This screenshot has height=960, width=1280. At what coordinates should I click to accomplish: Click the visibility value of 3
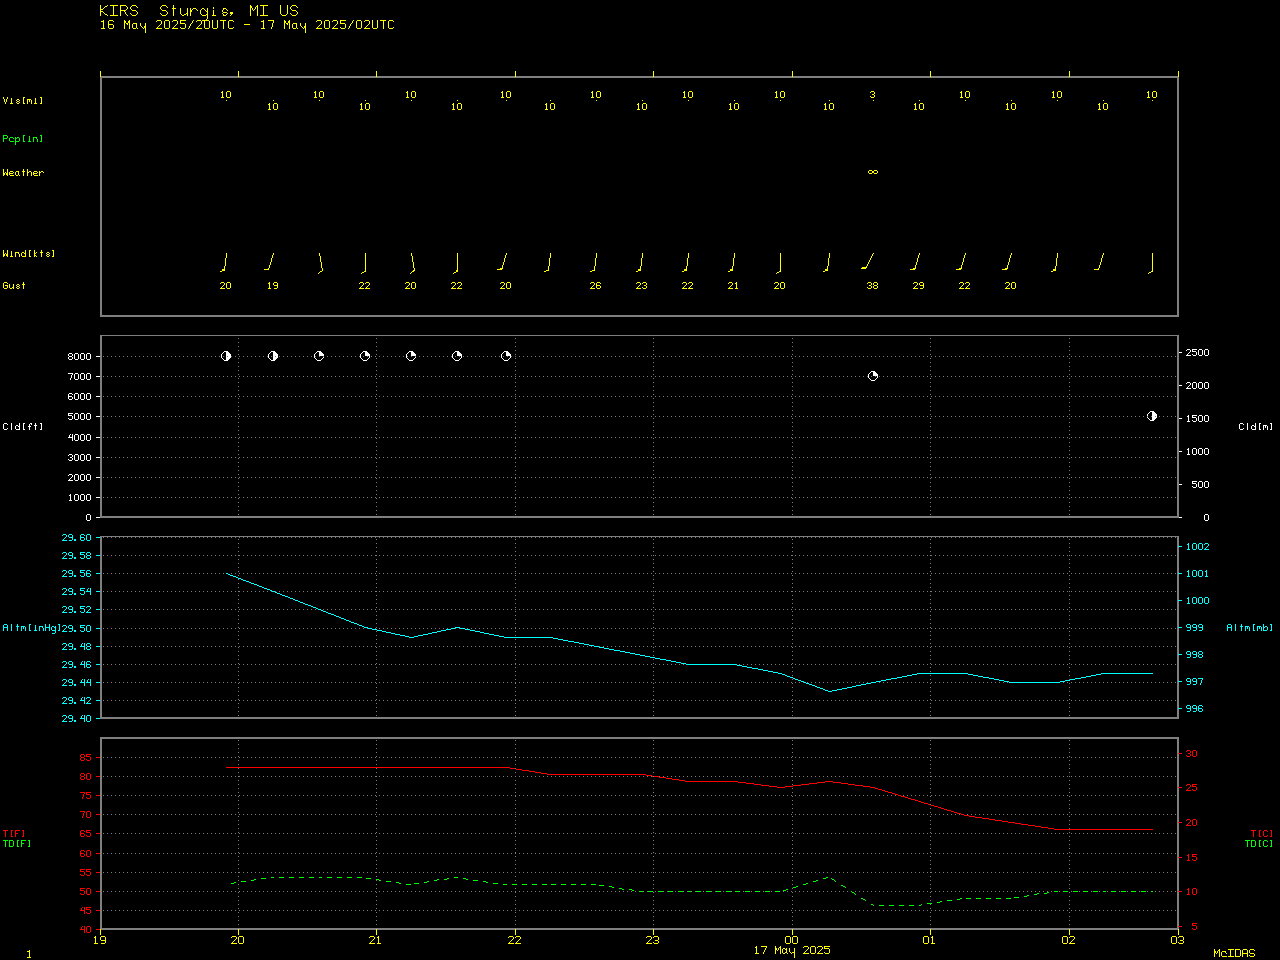[872, 95]
